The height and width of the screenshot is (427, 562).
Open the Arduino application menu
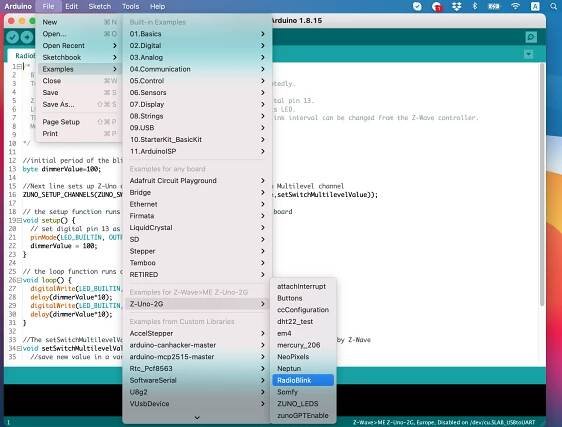pos(18,6)
